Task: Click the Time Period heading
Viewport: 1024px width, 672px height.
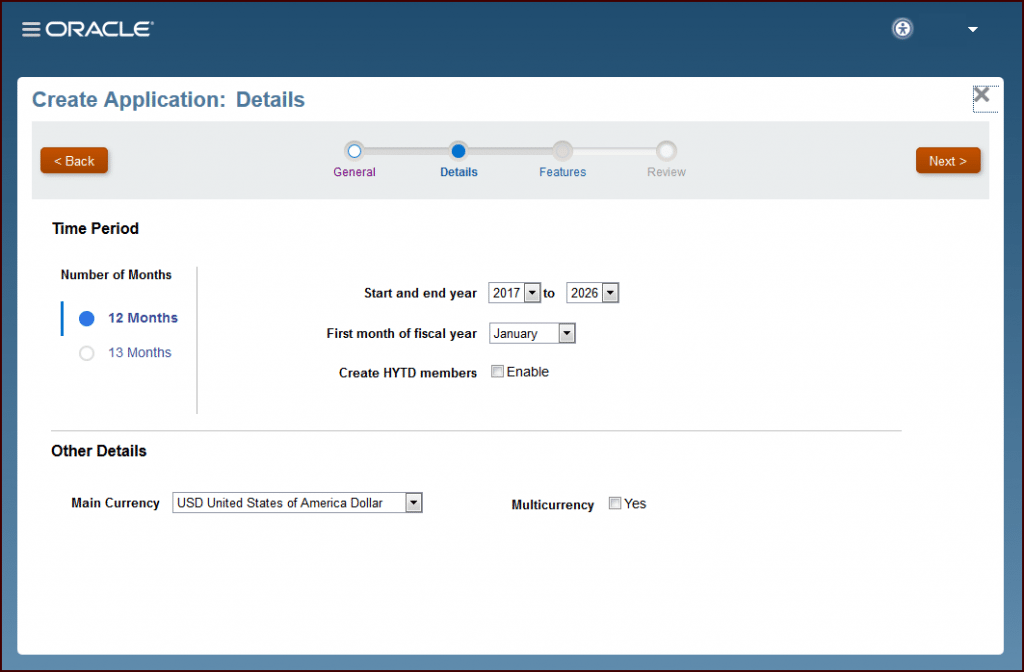Action: (95, 229)
